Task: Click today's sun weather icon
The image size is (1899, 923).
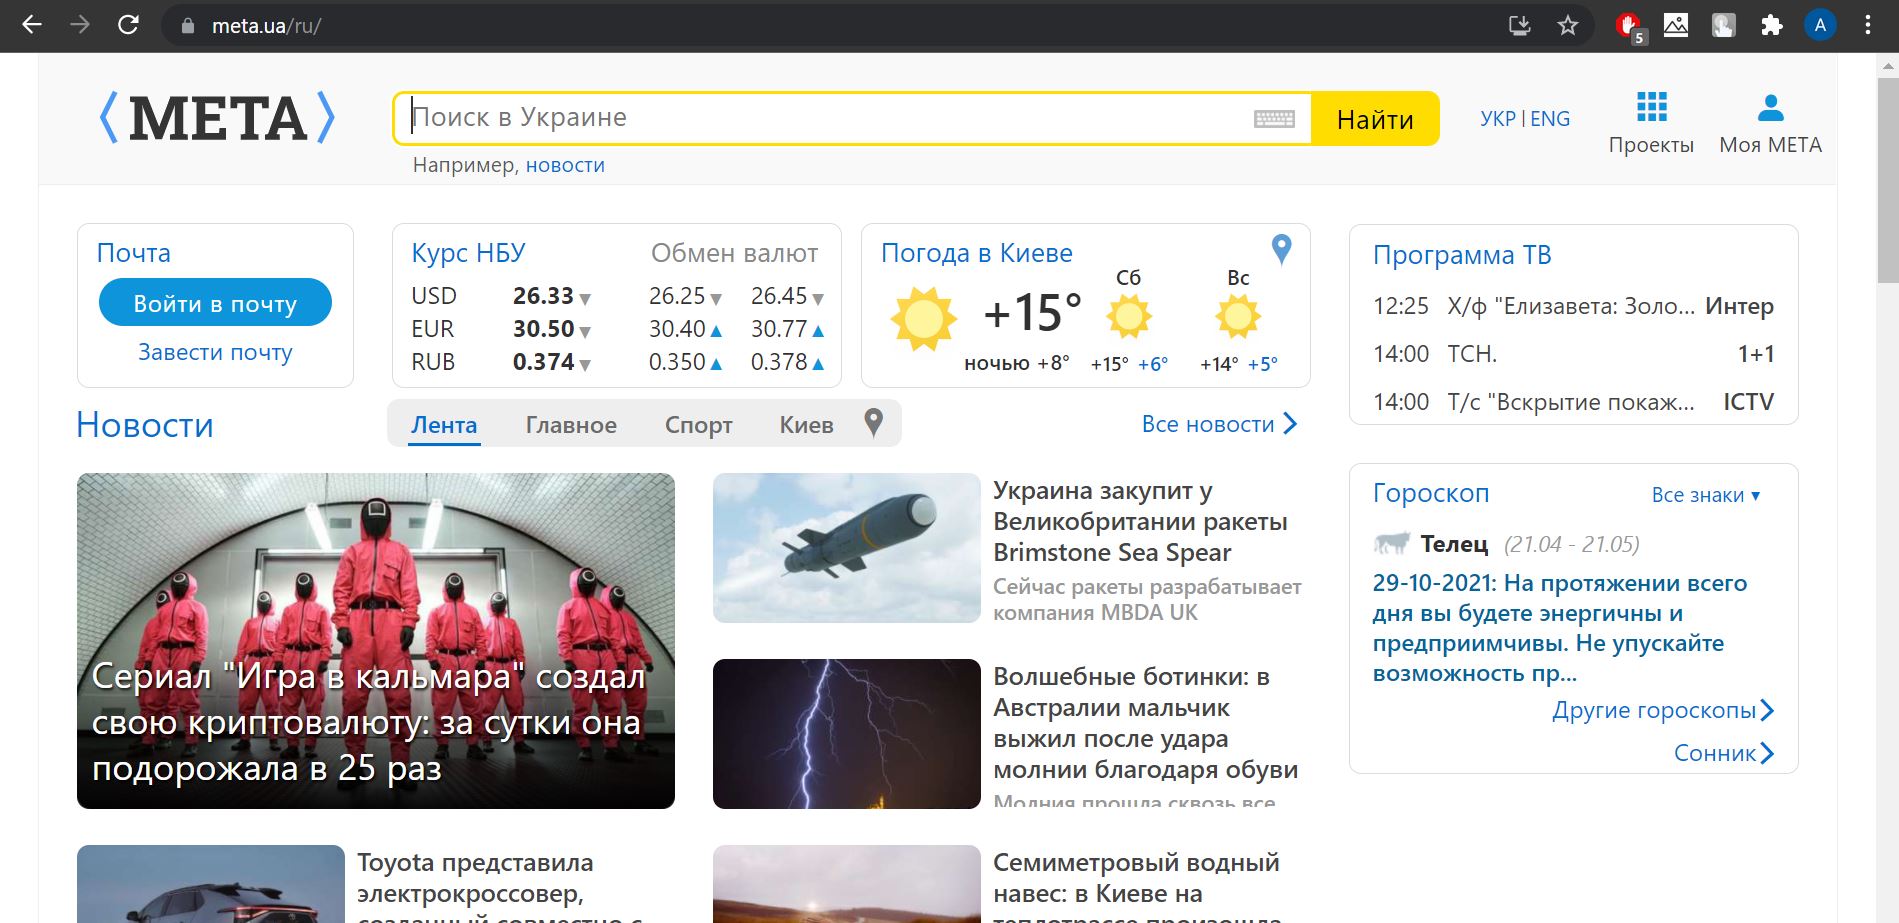Action: pyautogui.click(x=923, y=318)
